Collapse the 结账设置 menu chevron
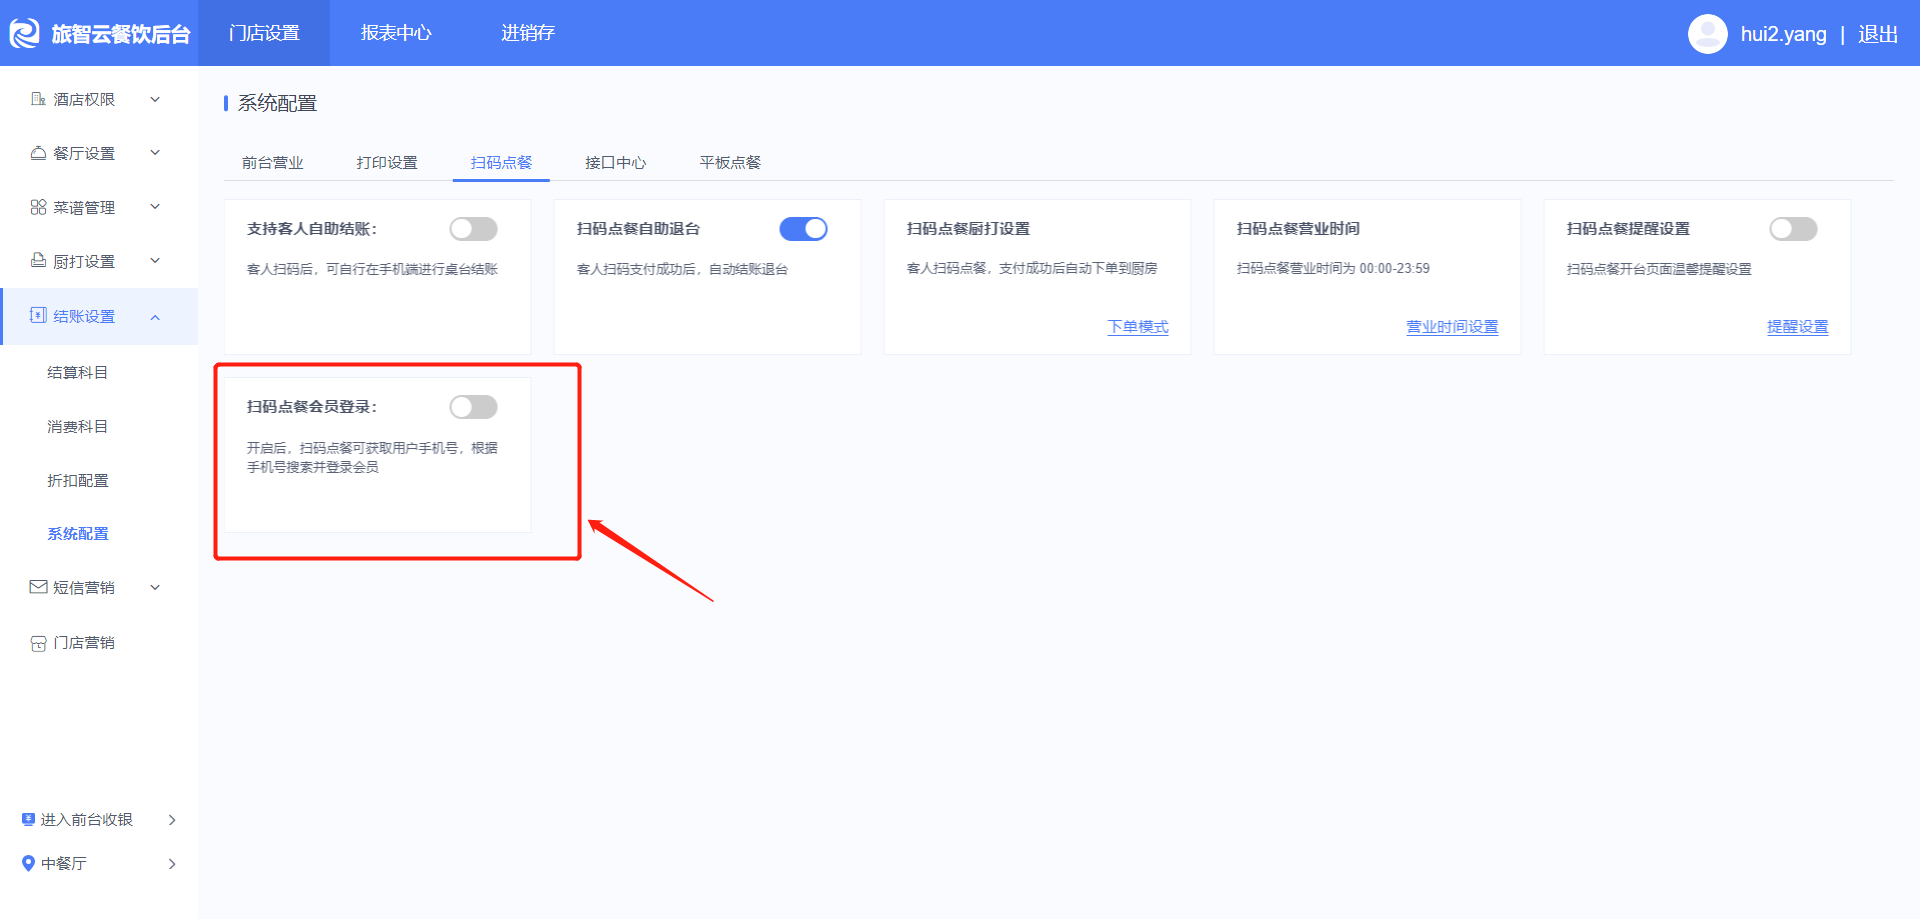The height and width of the screenshot is (919, 1920). tap(155, 317)
